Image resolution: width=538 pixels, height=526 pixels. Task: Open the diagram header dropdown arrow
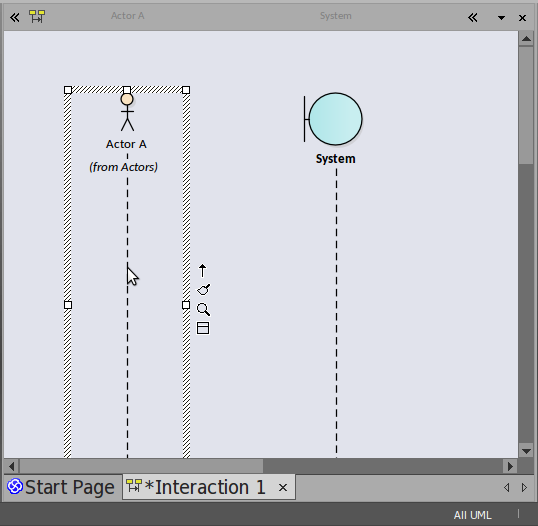[501, 18]
